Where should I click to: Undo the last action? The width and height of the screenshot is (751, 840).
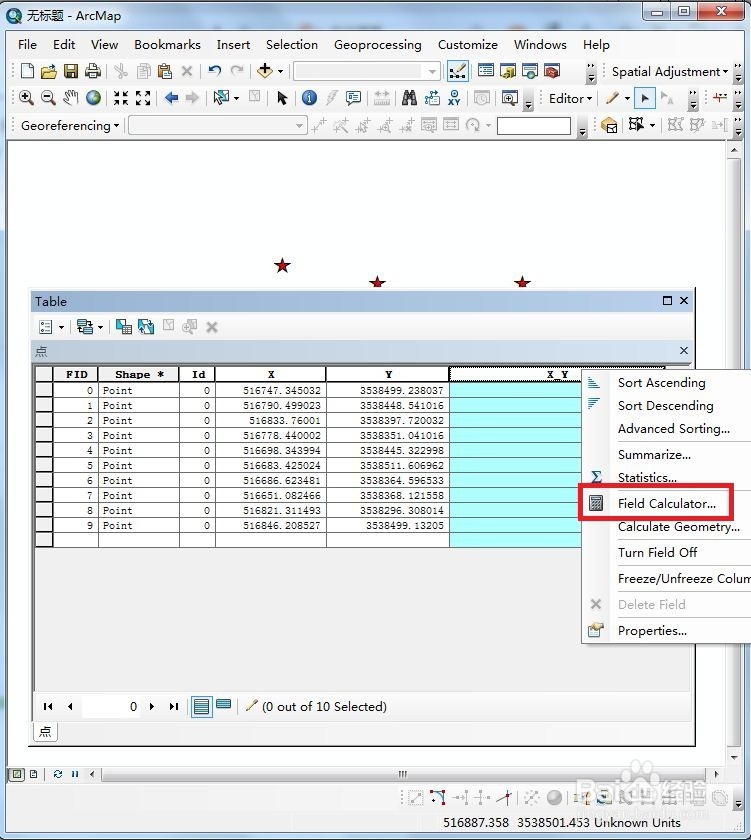pos(215,71)
